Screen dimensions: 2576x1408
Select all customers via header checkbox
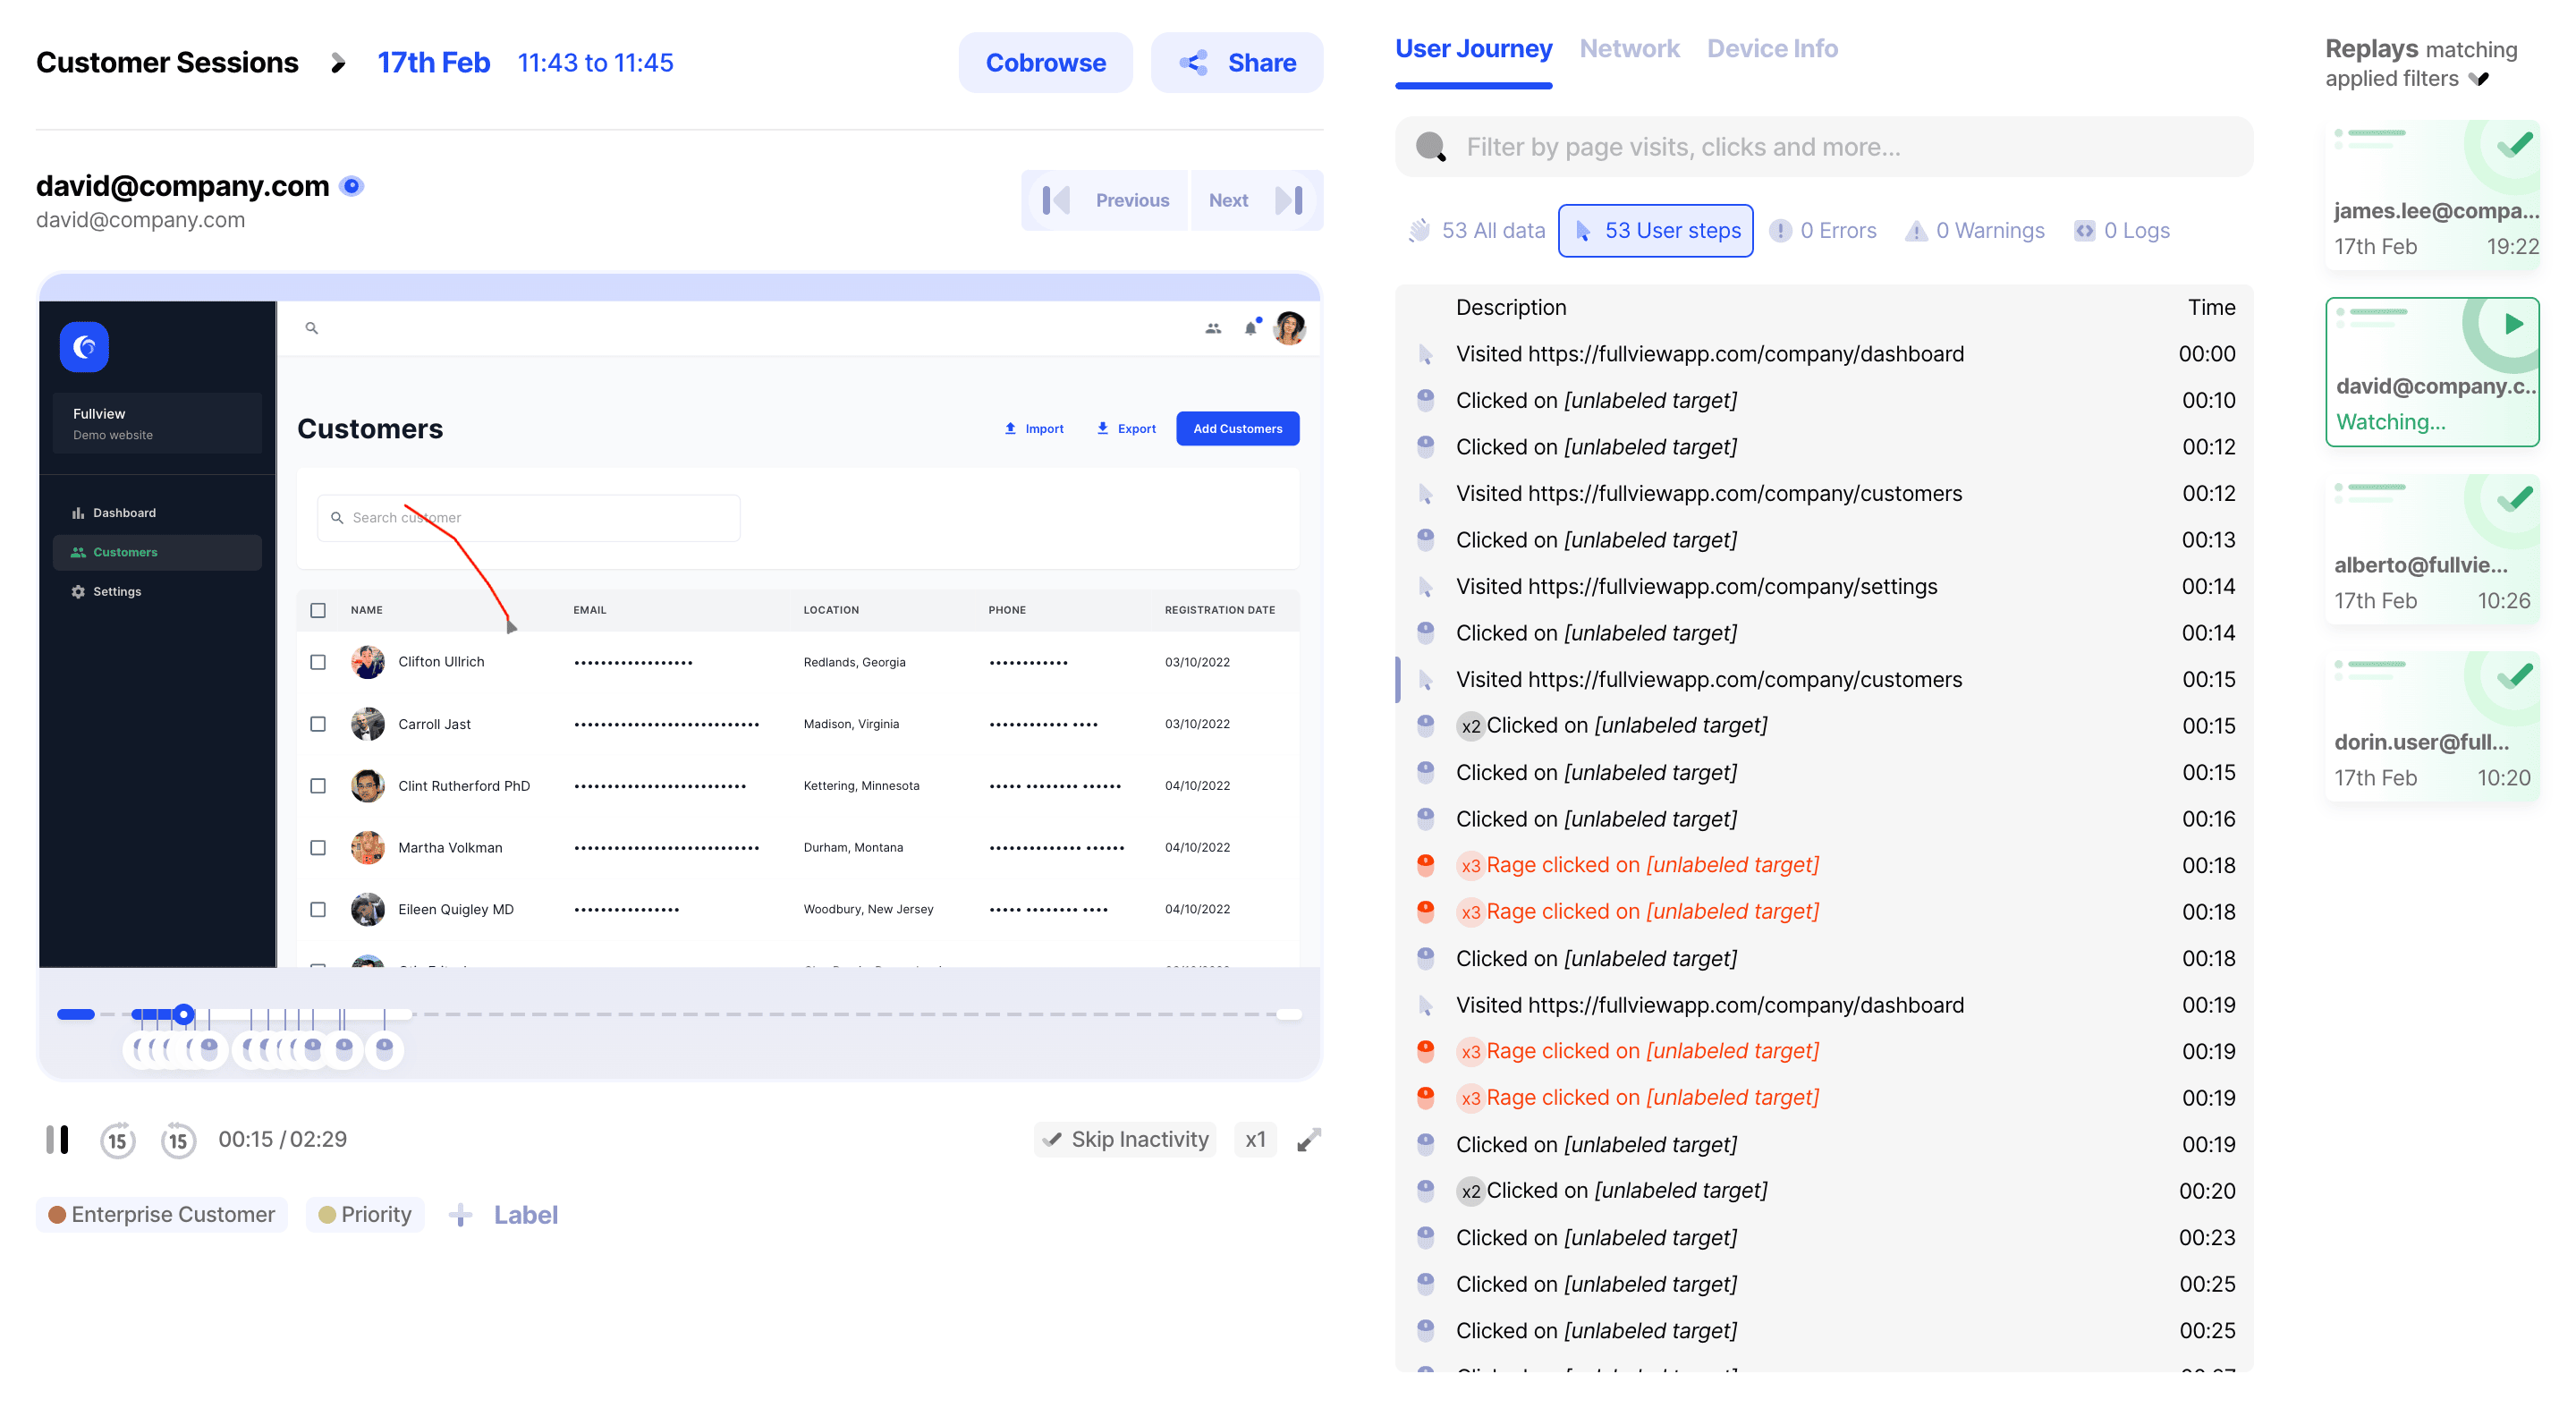[x=318, y=610]
